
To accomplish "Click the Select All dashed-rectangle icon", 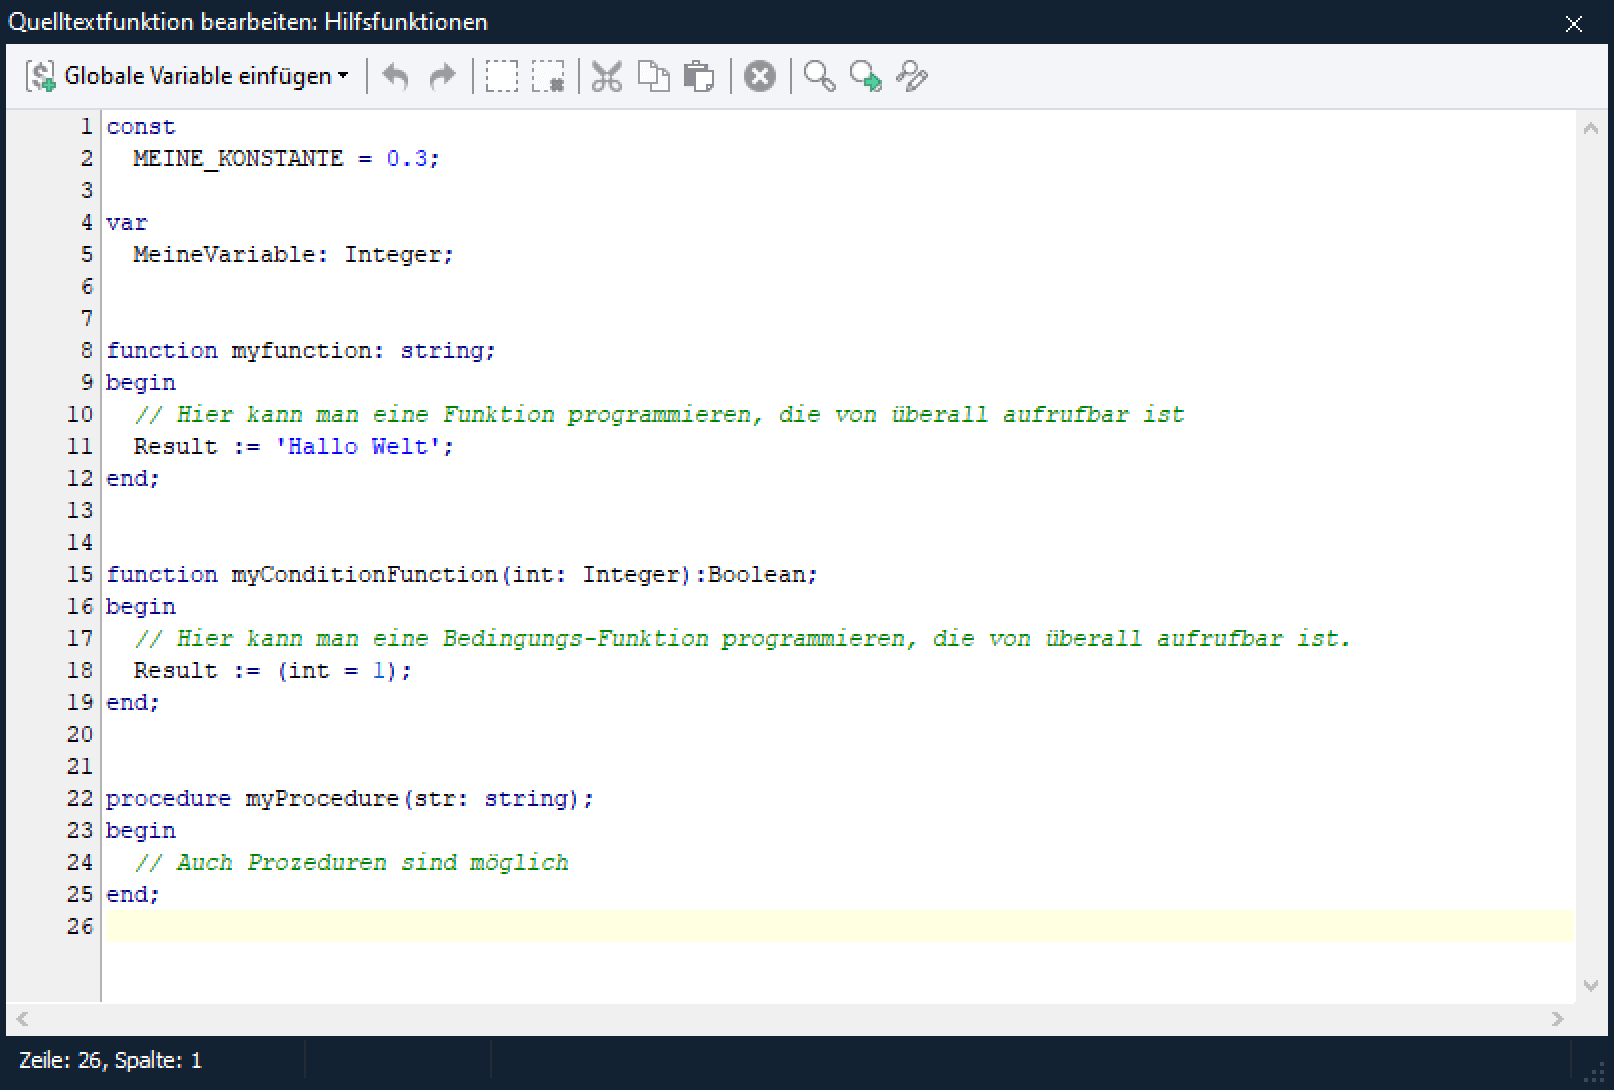I will click(501, 76).
